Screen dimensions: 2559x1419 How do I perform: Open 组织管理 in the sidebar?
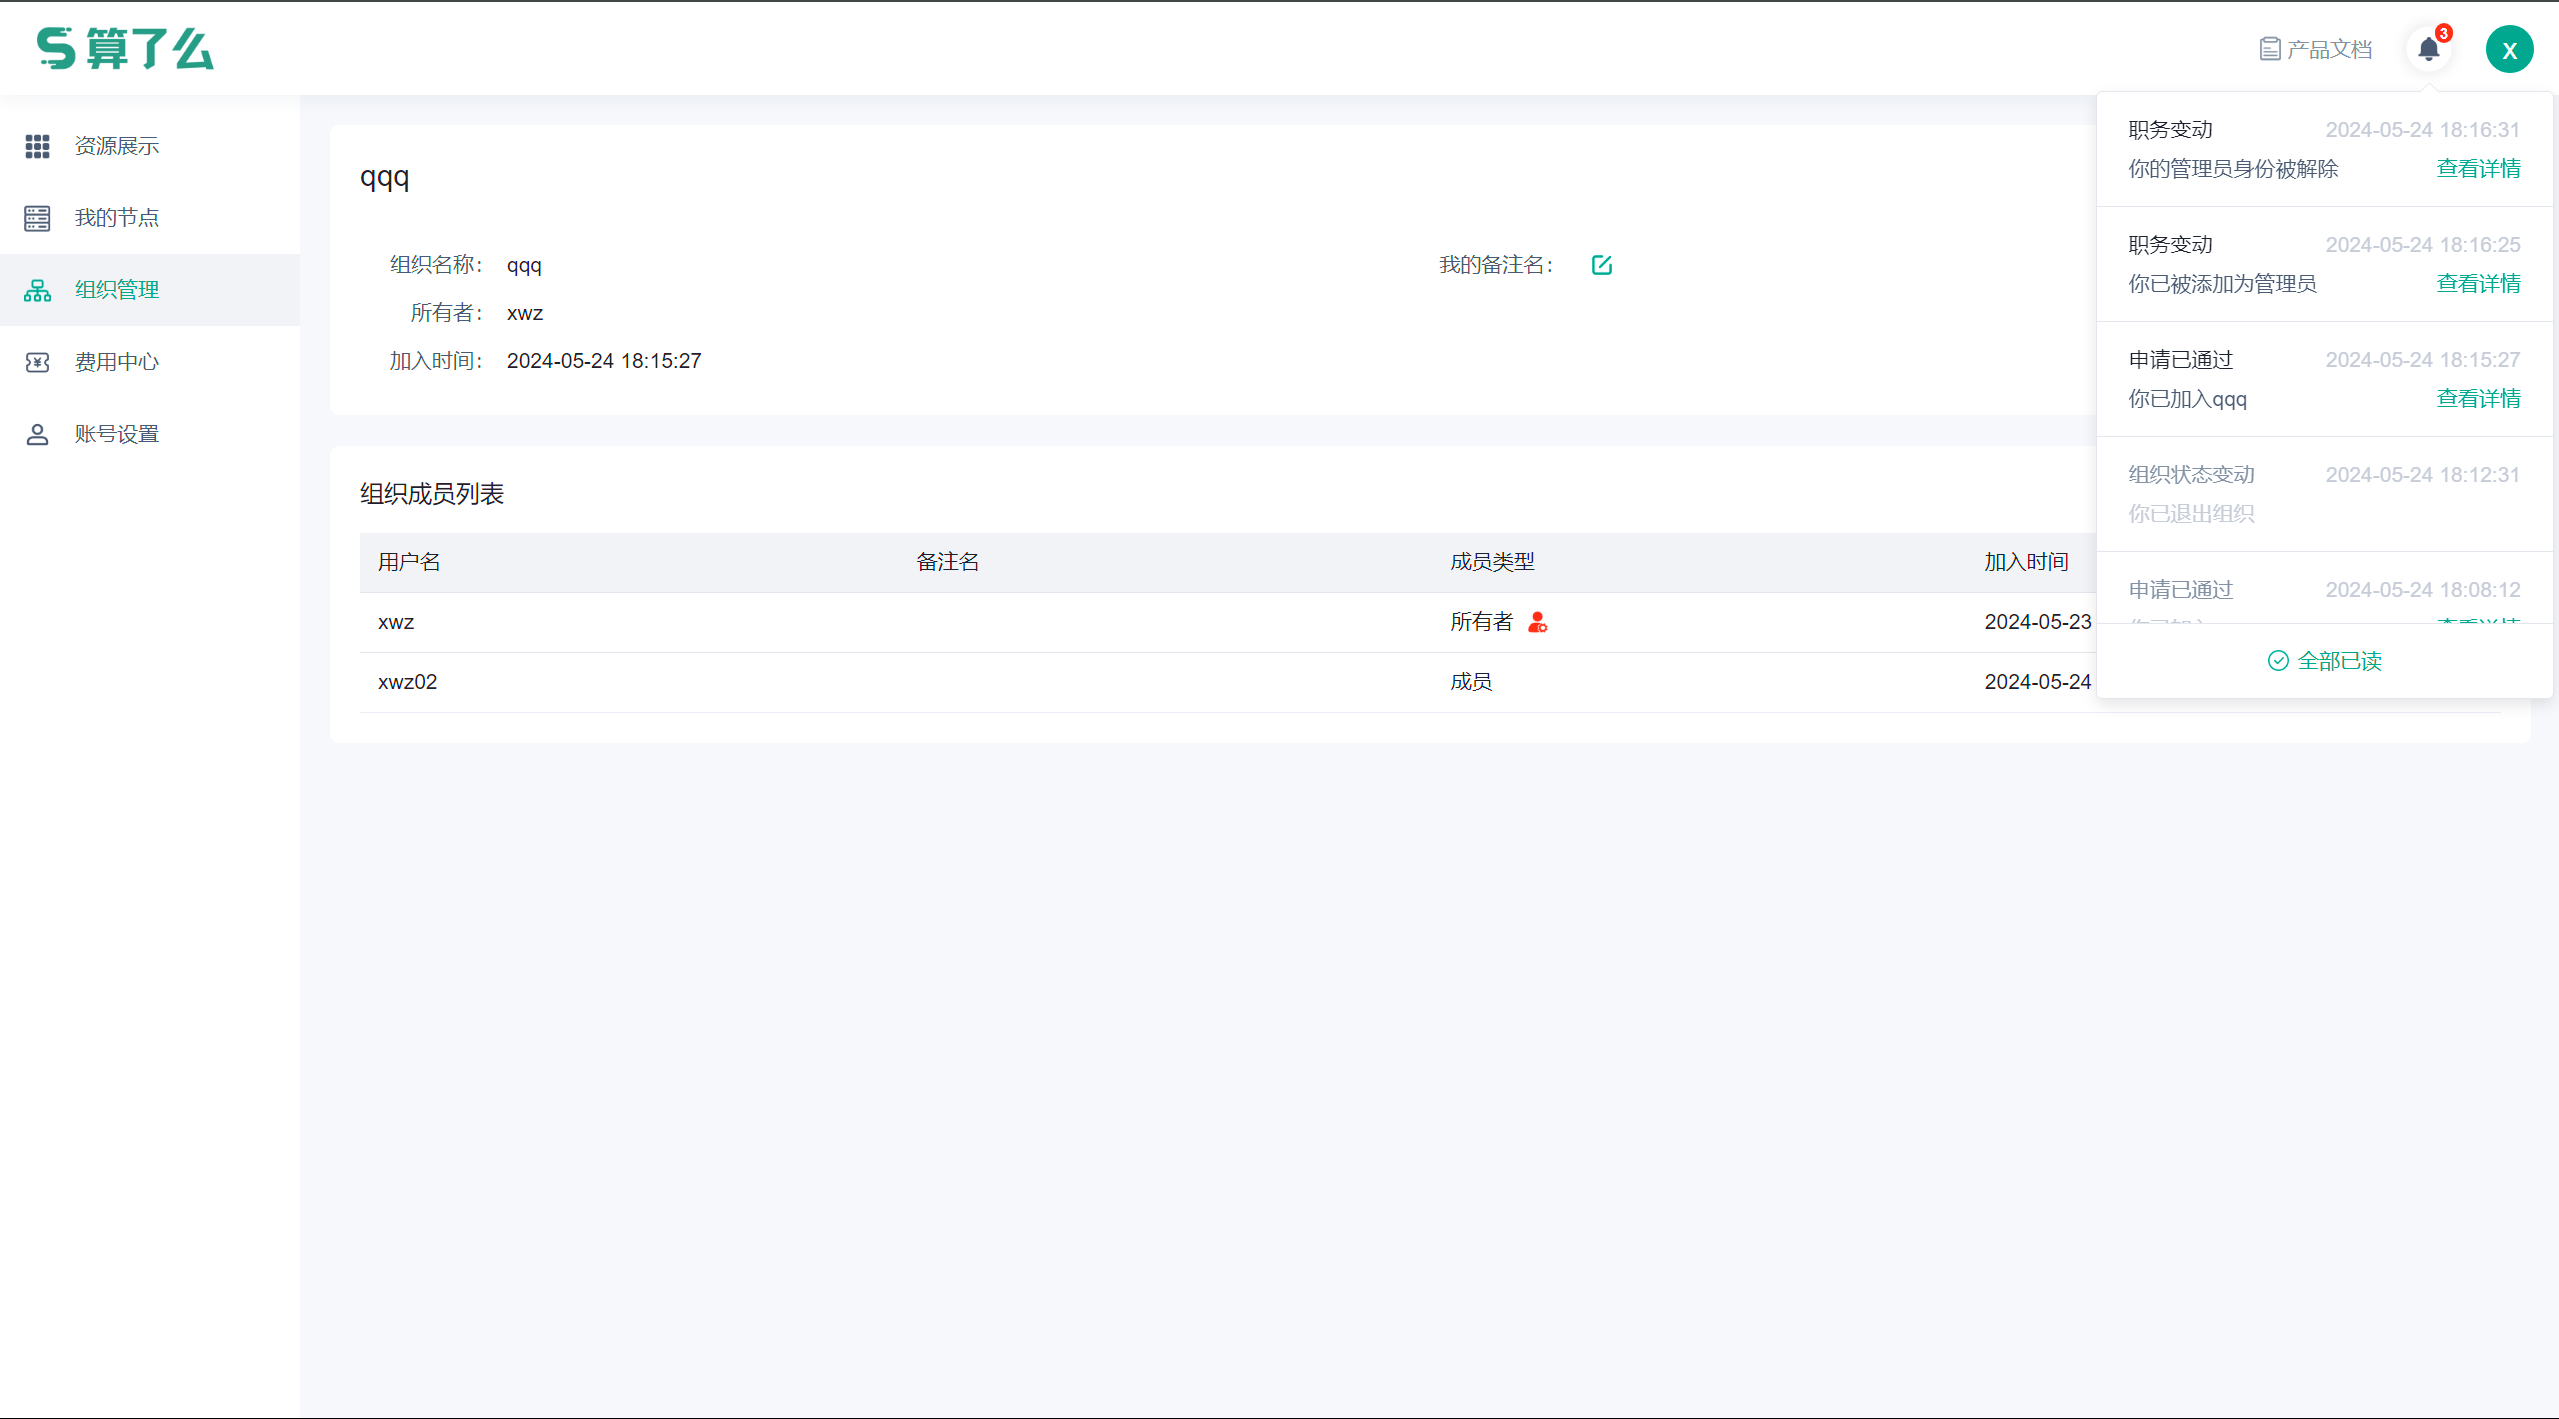point(117,290)
